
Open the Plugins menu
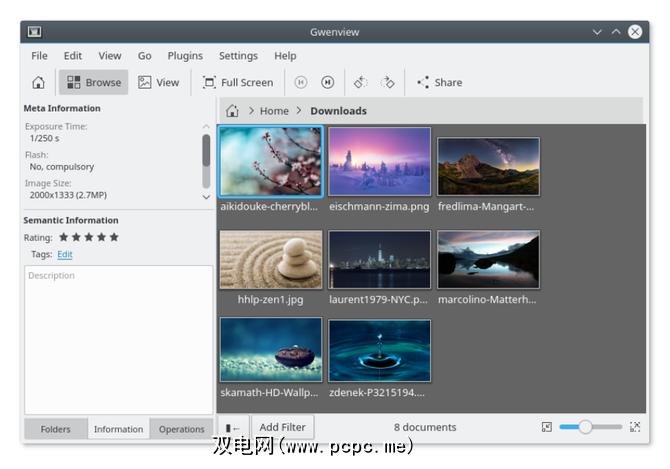184,56
